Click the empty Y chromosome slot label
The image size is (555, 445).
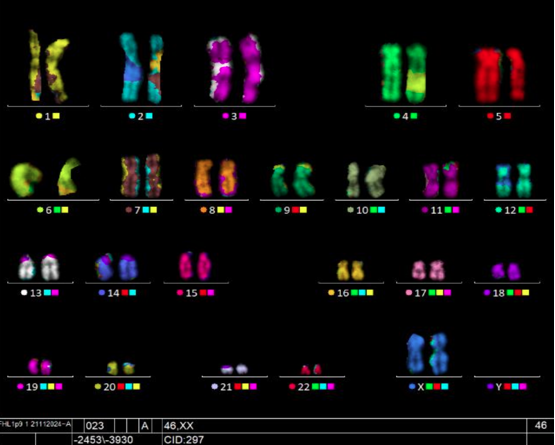coord(499,387)
